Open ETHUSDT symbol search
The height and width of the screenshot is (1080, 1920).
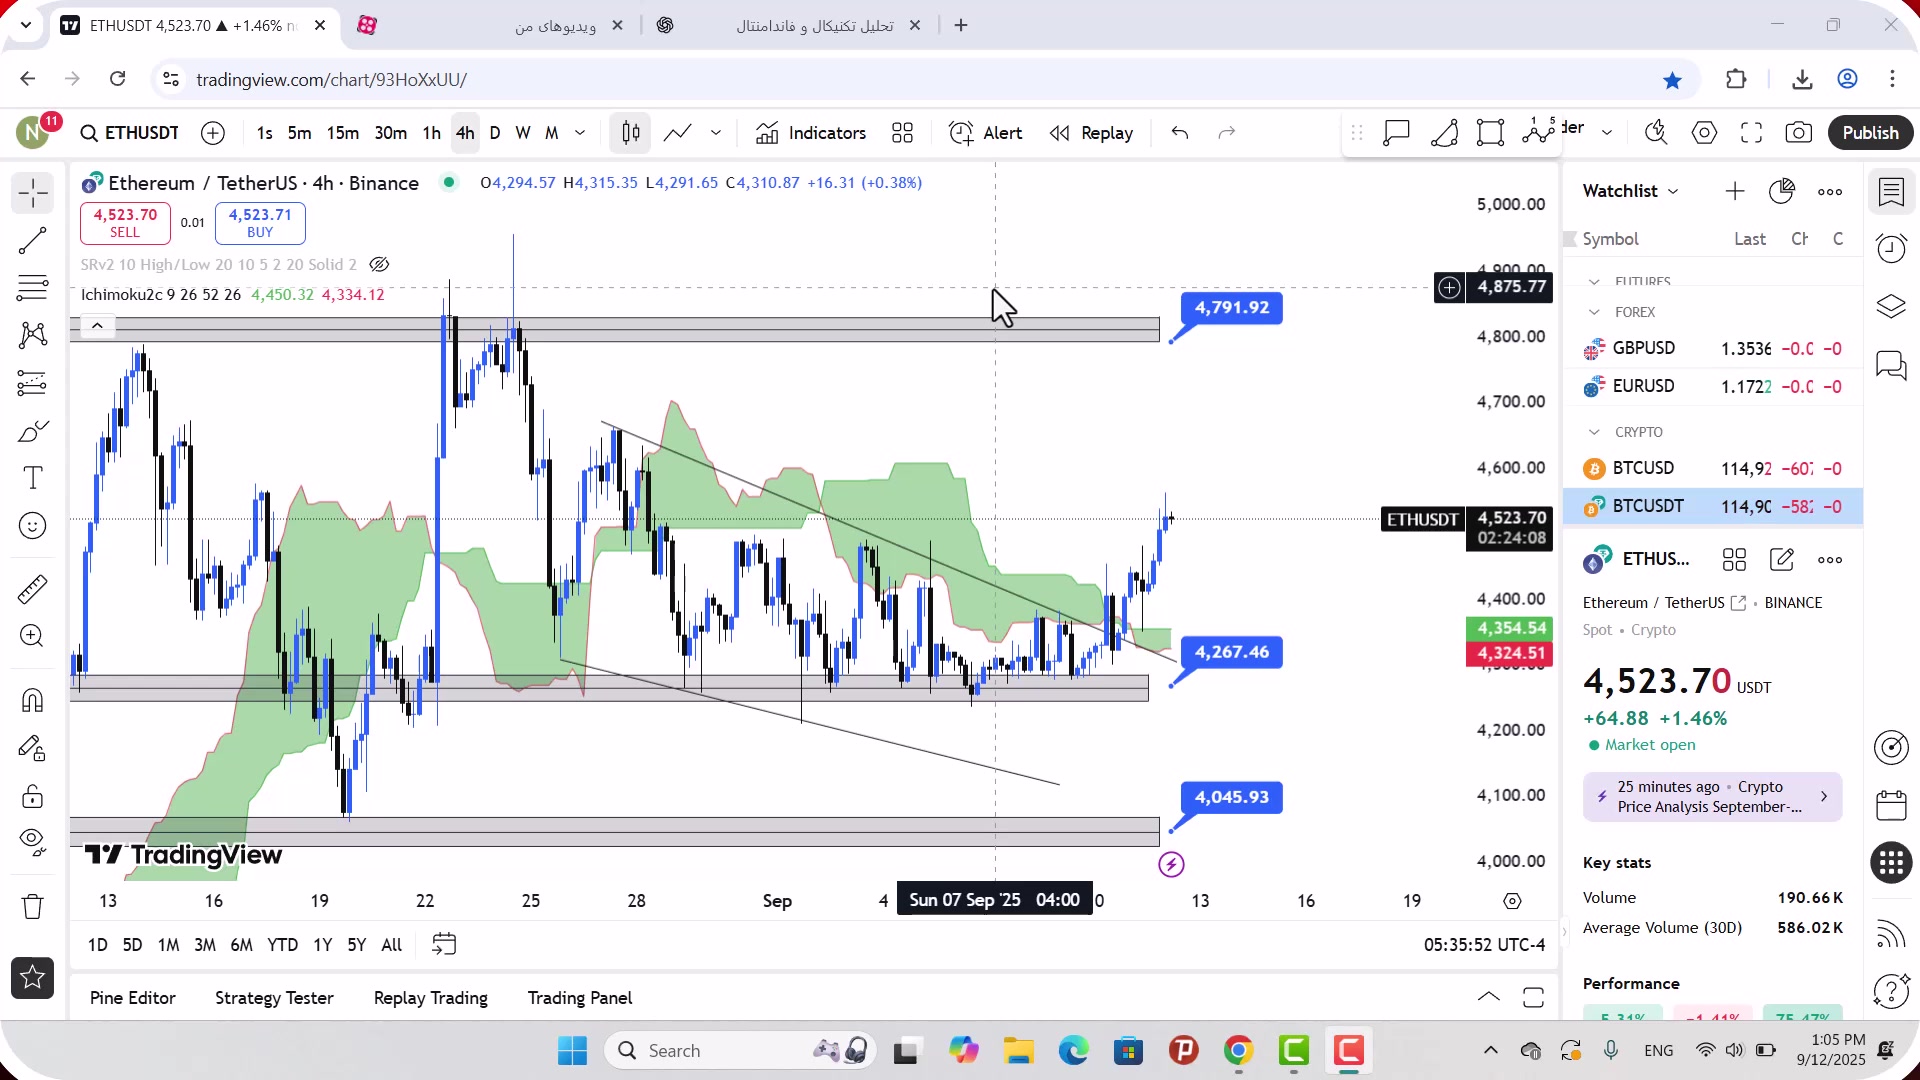[x=130, y=133]
